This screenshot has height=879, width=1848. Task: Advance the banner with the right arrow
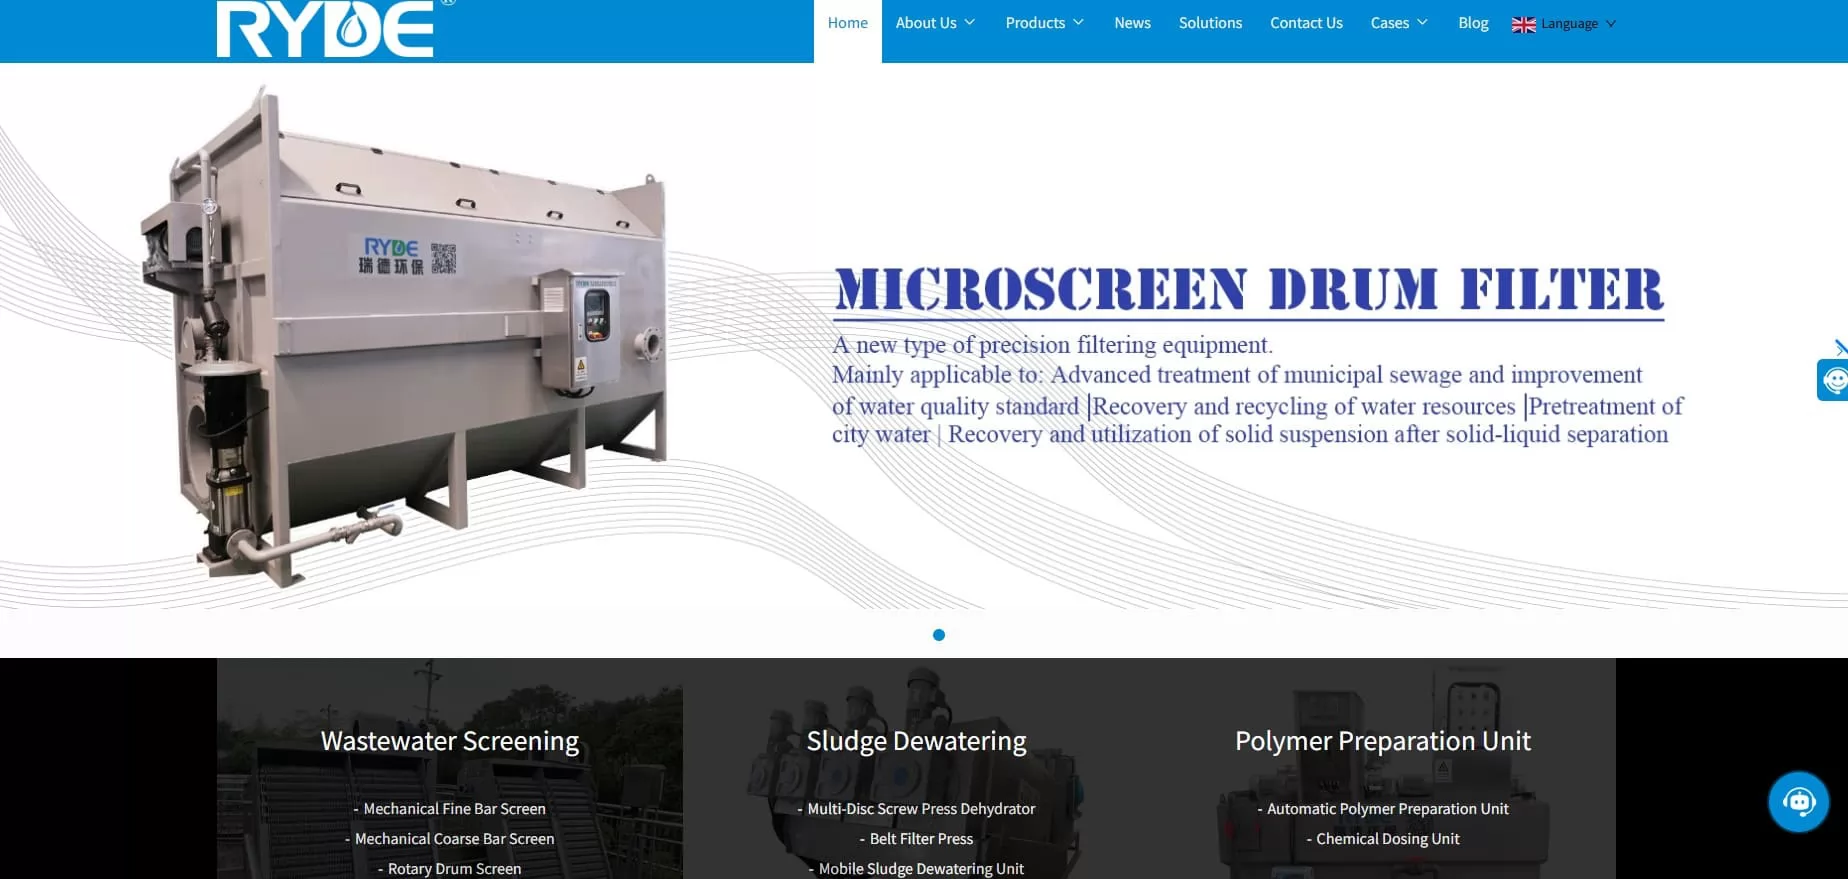[x=1840, y=348]
